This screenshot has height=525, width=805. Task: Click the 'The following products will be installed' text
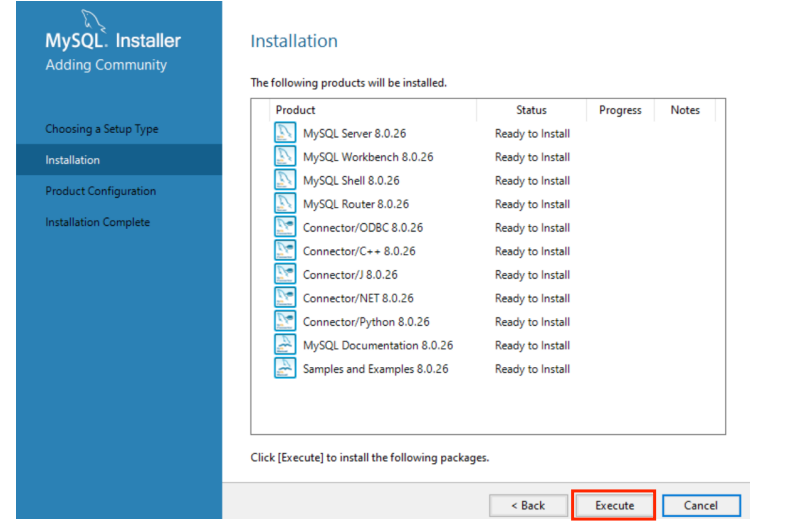[349, 83]
